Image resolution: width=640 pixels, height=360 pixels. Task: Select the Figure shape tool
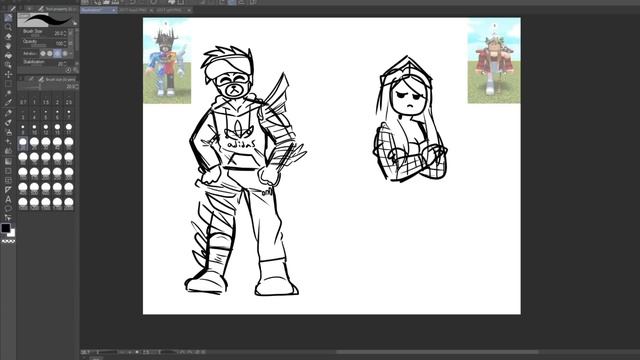8,171
